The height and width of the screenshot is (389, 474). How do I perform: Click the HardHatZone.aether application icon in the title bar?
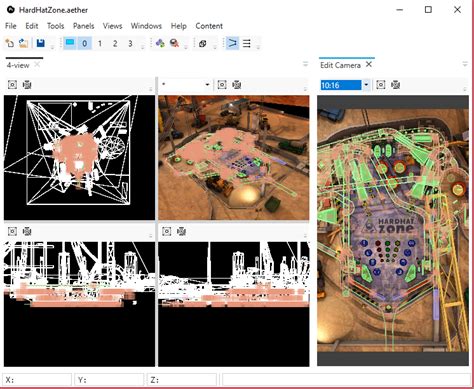(11, 10)
